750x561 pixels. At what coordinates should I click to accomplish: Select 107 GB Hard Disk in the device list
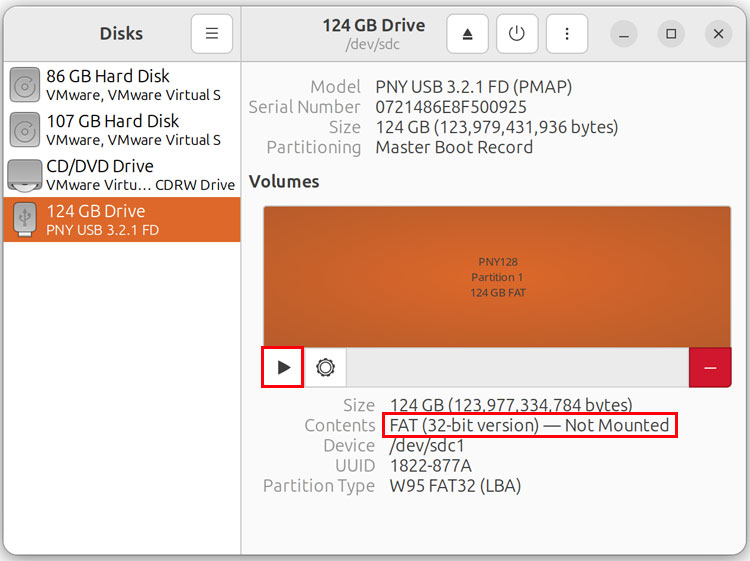122,130
